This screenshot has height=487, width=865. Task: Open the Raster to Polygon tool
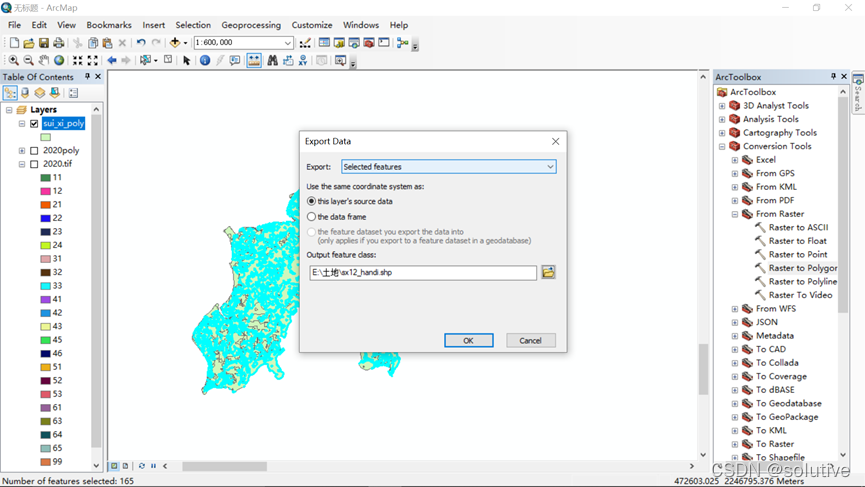(x=803, y=268)
